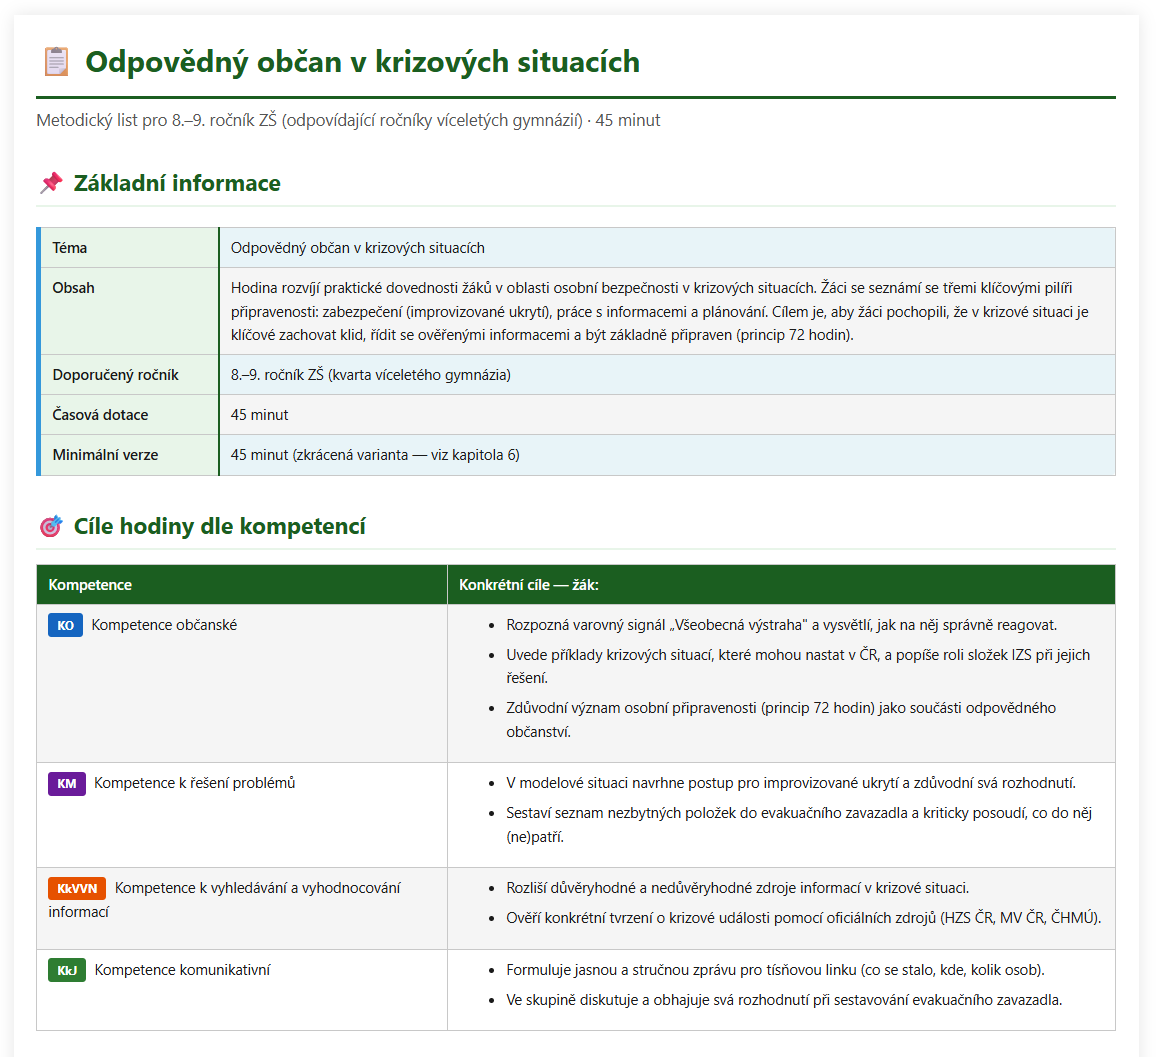This screenshot has width=1157, height=1057.
Task: Click the Obsah description paragraph starting 'Hodina rozvíjí'
Action: pos(660,311)
